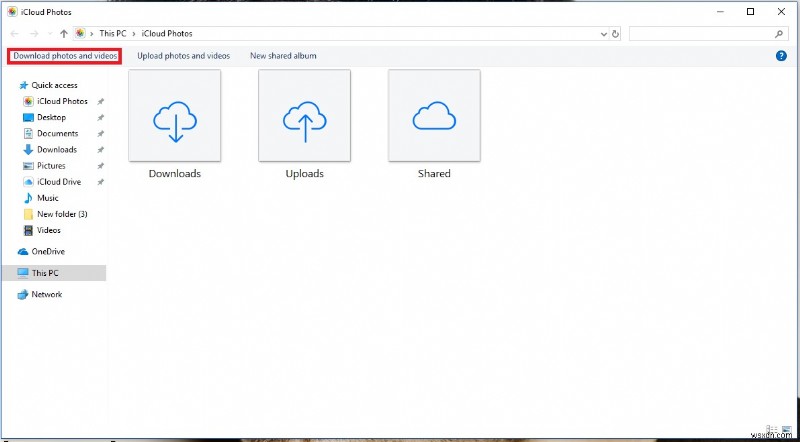The width and height of the screenshot is (800, 442).
Task: Open the blue help question mark icon
Action: (x=781, y=56)
